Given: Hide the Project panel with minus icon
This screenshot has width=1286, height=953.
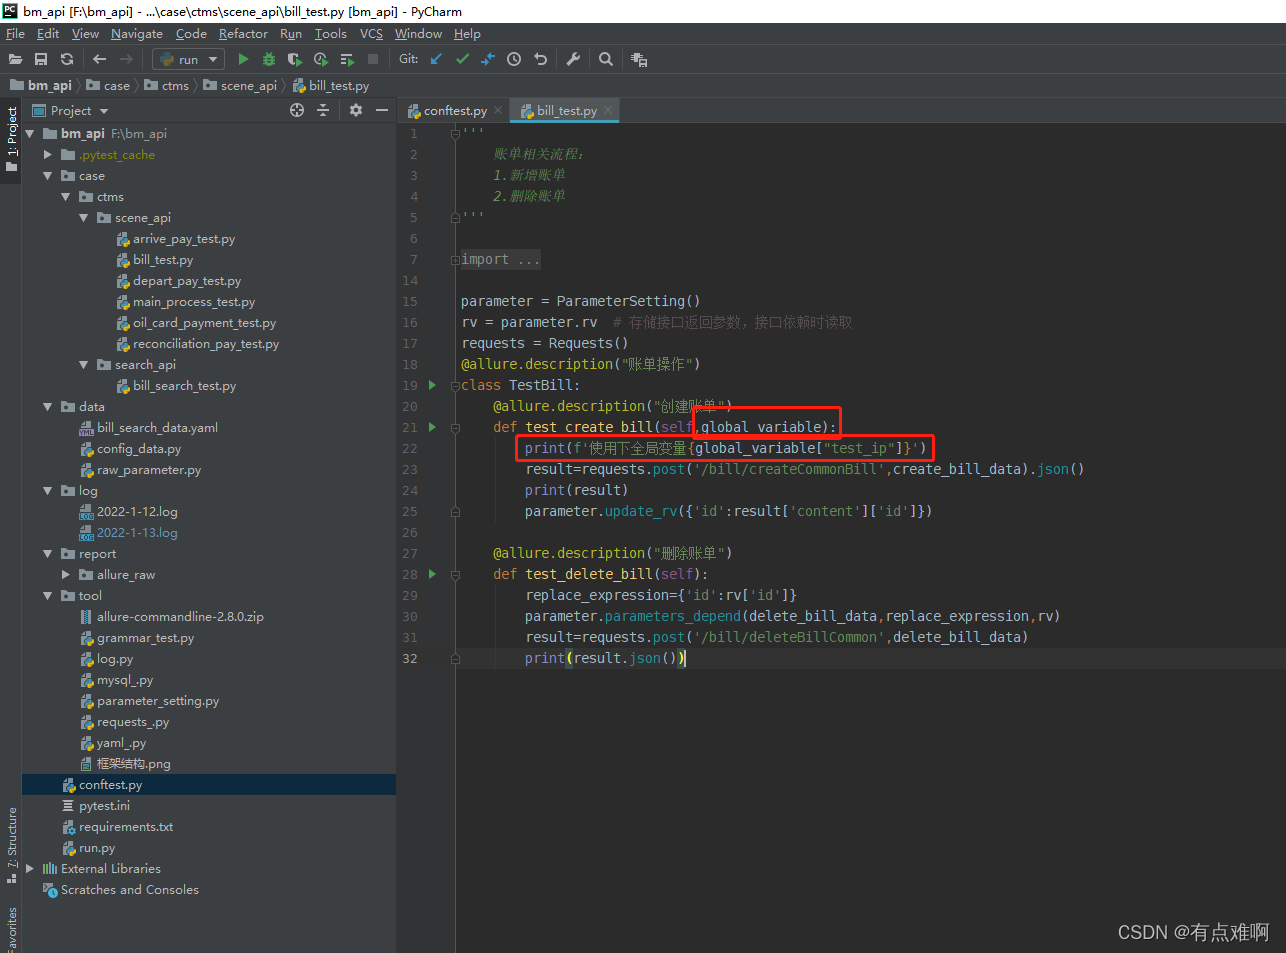Looking at the screenshot, I should tap(382, 110).
